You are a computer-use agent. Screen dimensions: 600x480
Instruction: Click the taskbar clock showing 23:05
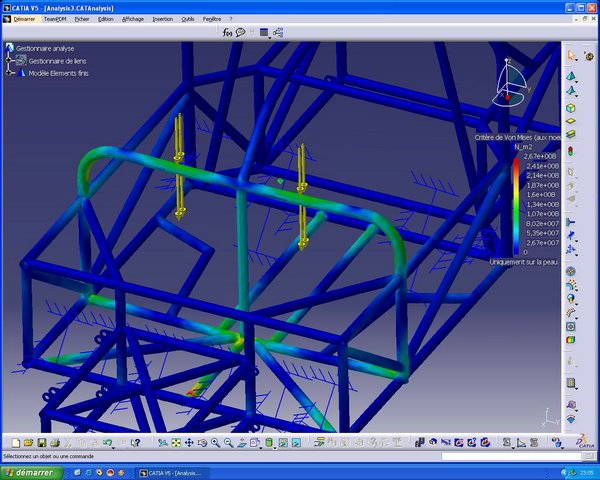[x=586, y=473]
